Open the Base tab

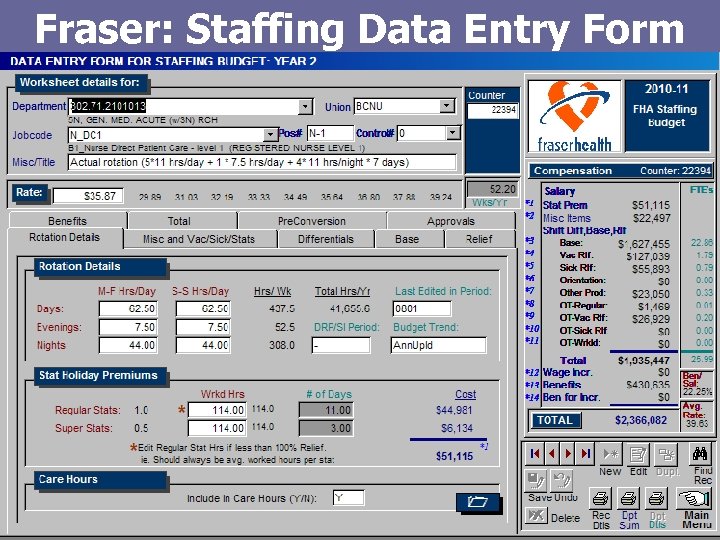coord(407,239)
